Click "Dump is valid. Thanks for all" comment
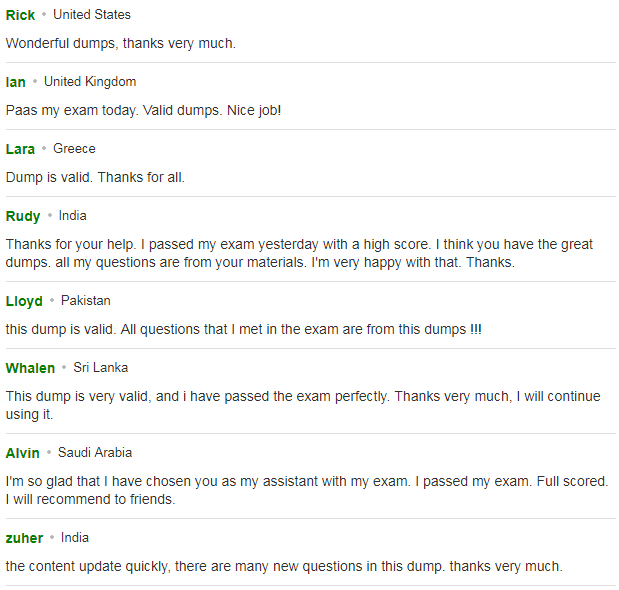 point(95,178)
